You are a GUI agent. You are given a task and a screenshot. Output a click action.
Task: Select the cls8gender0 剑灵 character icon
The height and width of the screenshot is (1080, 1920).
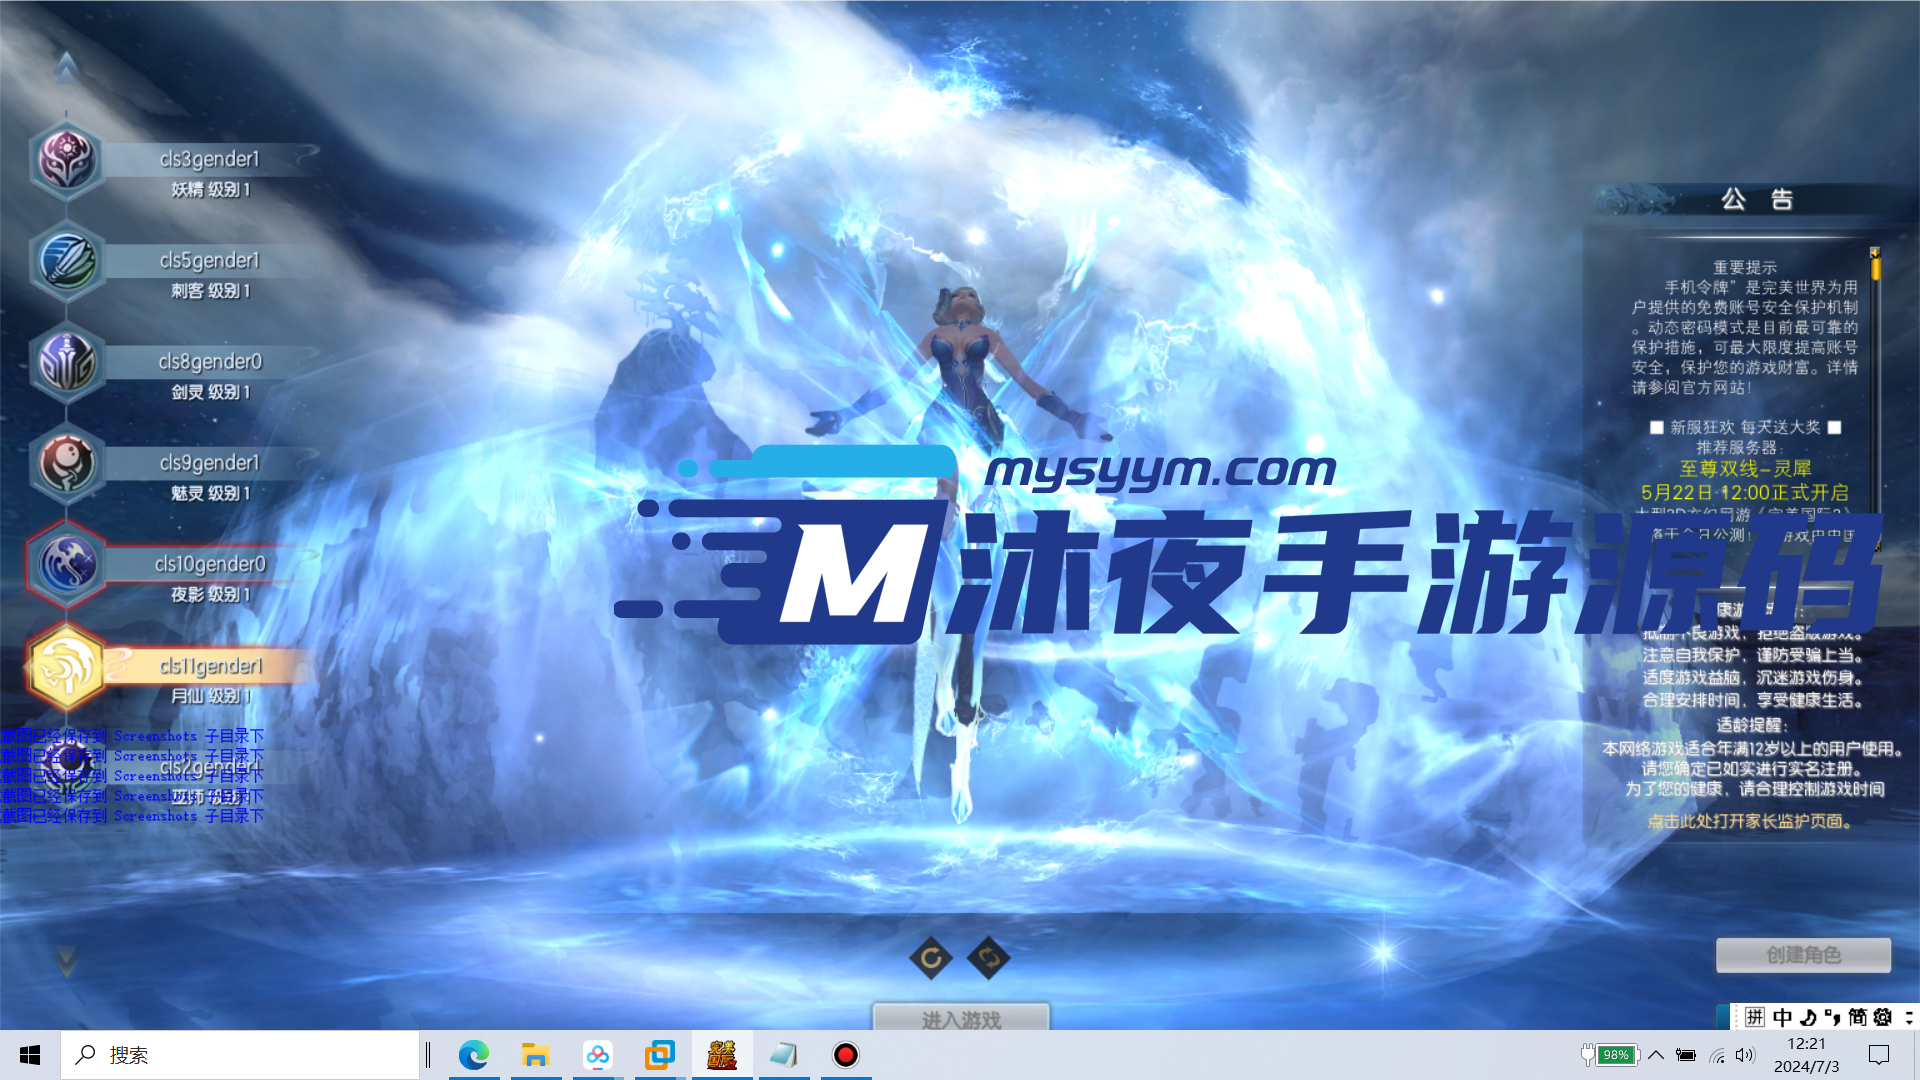pyautogui.click(x=66, y=362)
